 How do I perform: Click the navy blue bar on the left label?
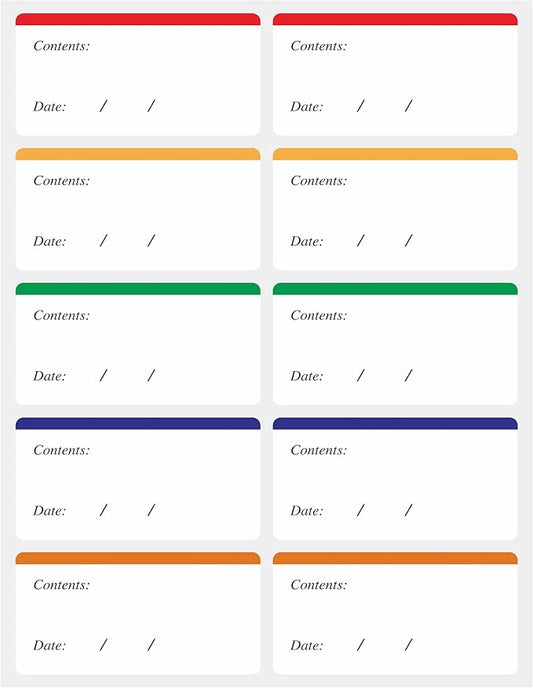[138, 423]
